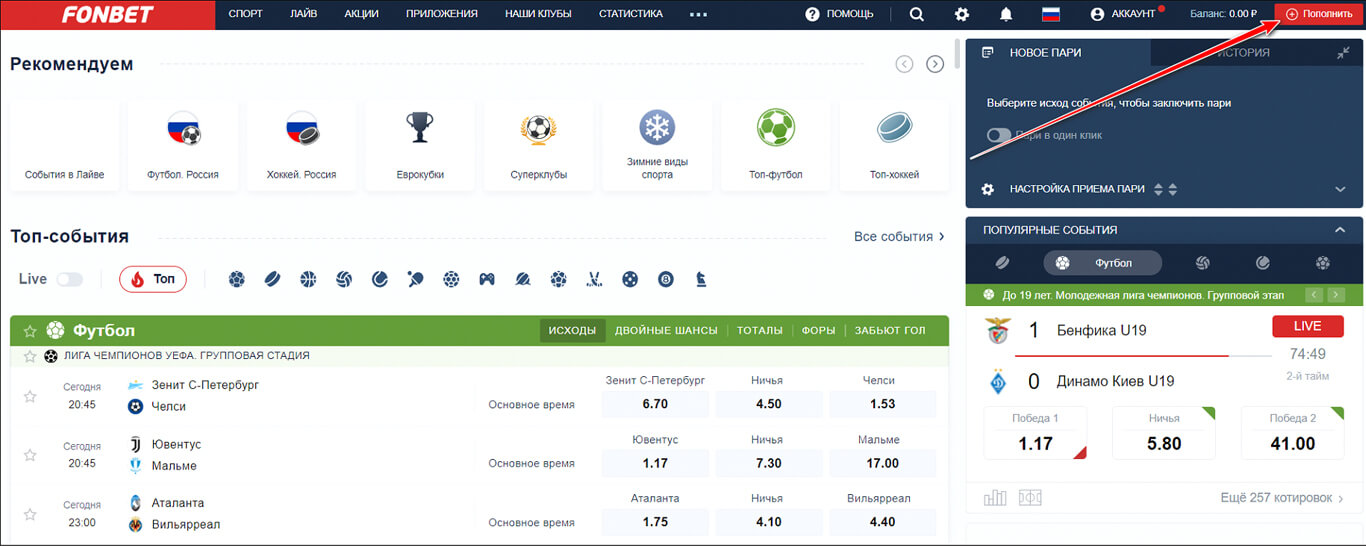This screenshot has height=546, width=1366.
Task: Open Зимние виды спорта snowflake card
Action: (657, 146)
